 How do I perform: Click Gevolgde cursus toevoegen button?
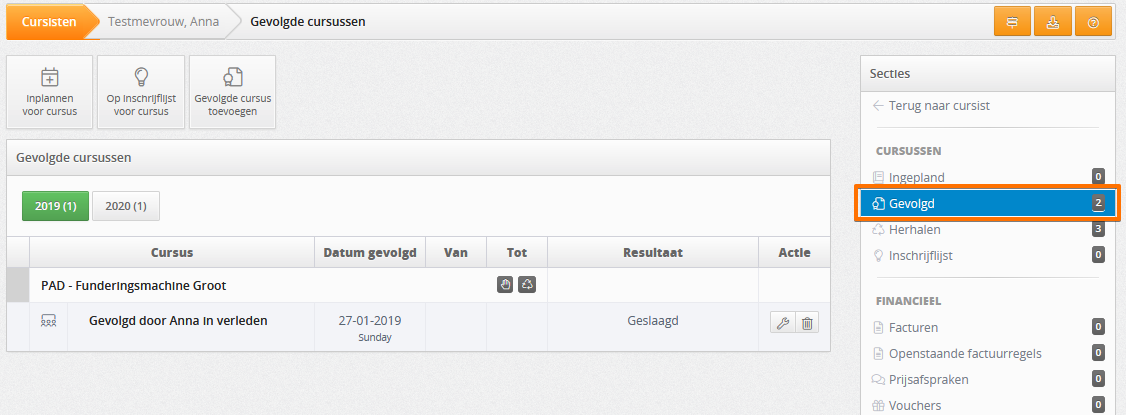tap(233, 92)
